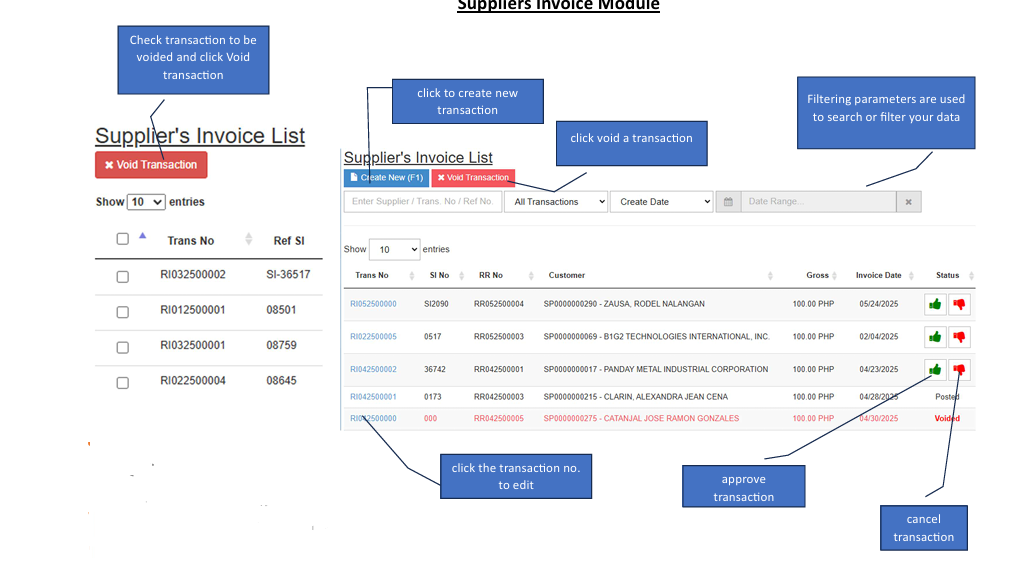Sort by the Customer column
The image size is (1034, 572).
[x=770, y=276]
